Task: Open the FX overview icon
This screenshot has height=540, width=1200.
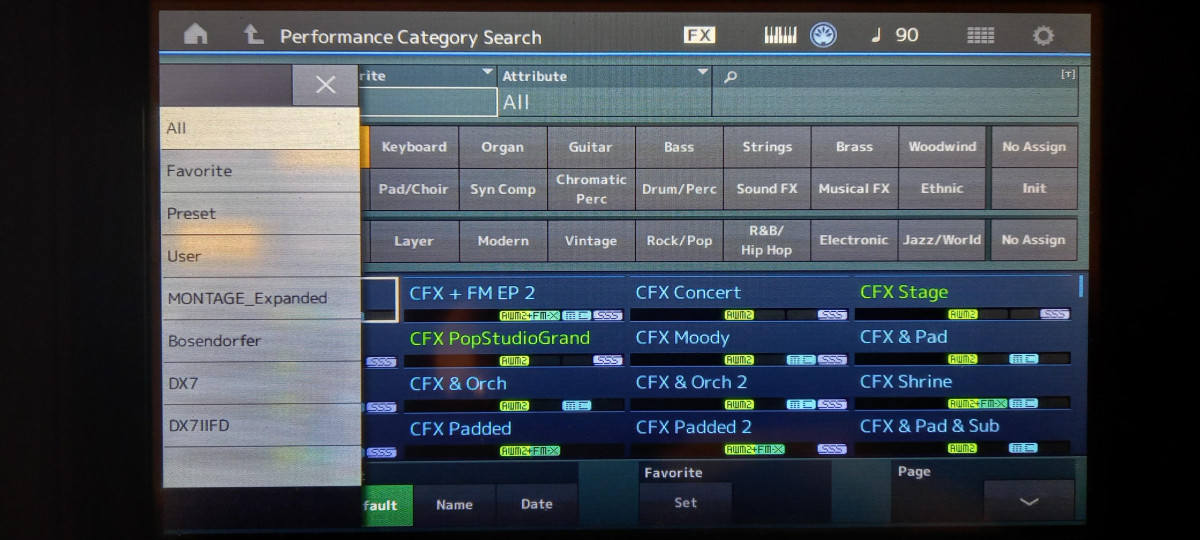Action: coord(699,35)
